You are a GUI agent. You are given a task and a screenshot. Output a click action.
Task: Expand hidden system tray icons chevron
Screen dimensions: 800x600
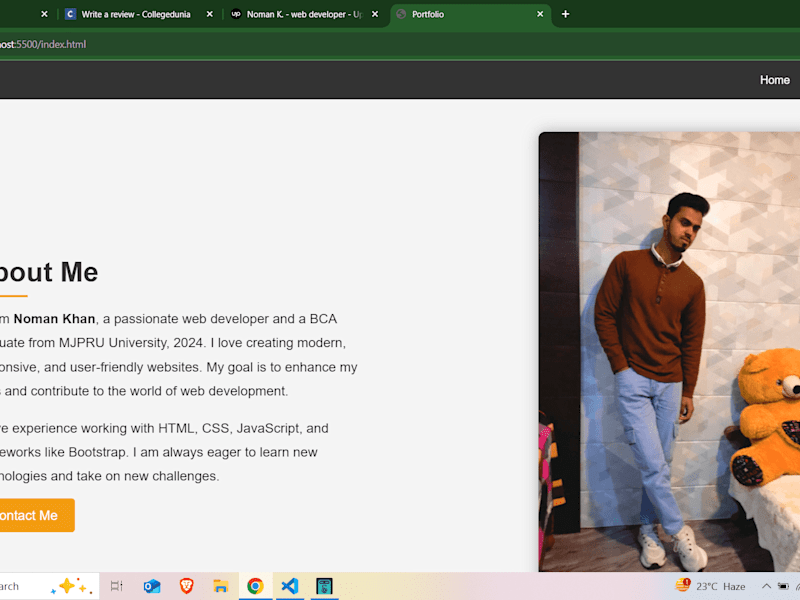coord(766,586)
